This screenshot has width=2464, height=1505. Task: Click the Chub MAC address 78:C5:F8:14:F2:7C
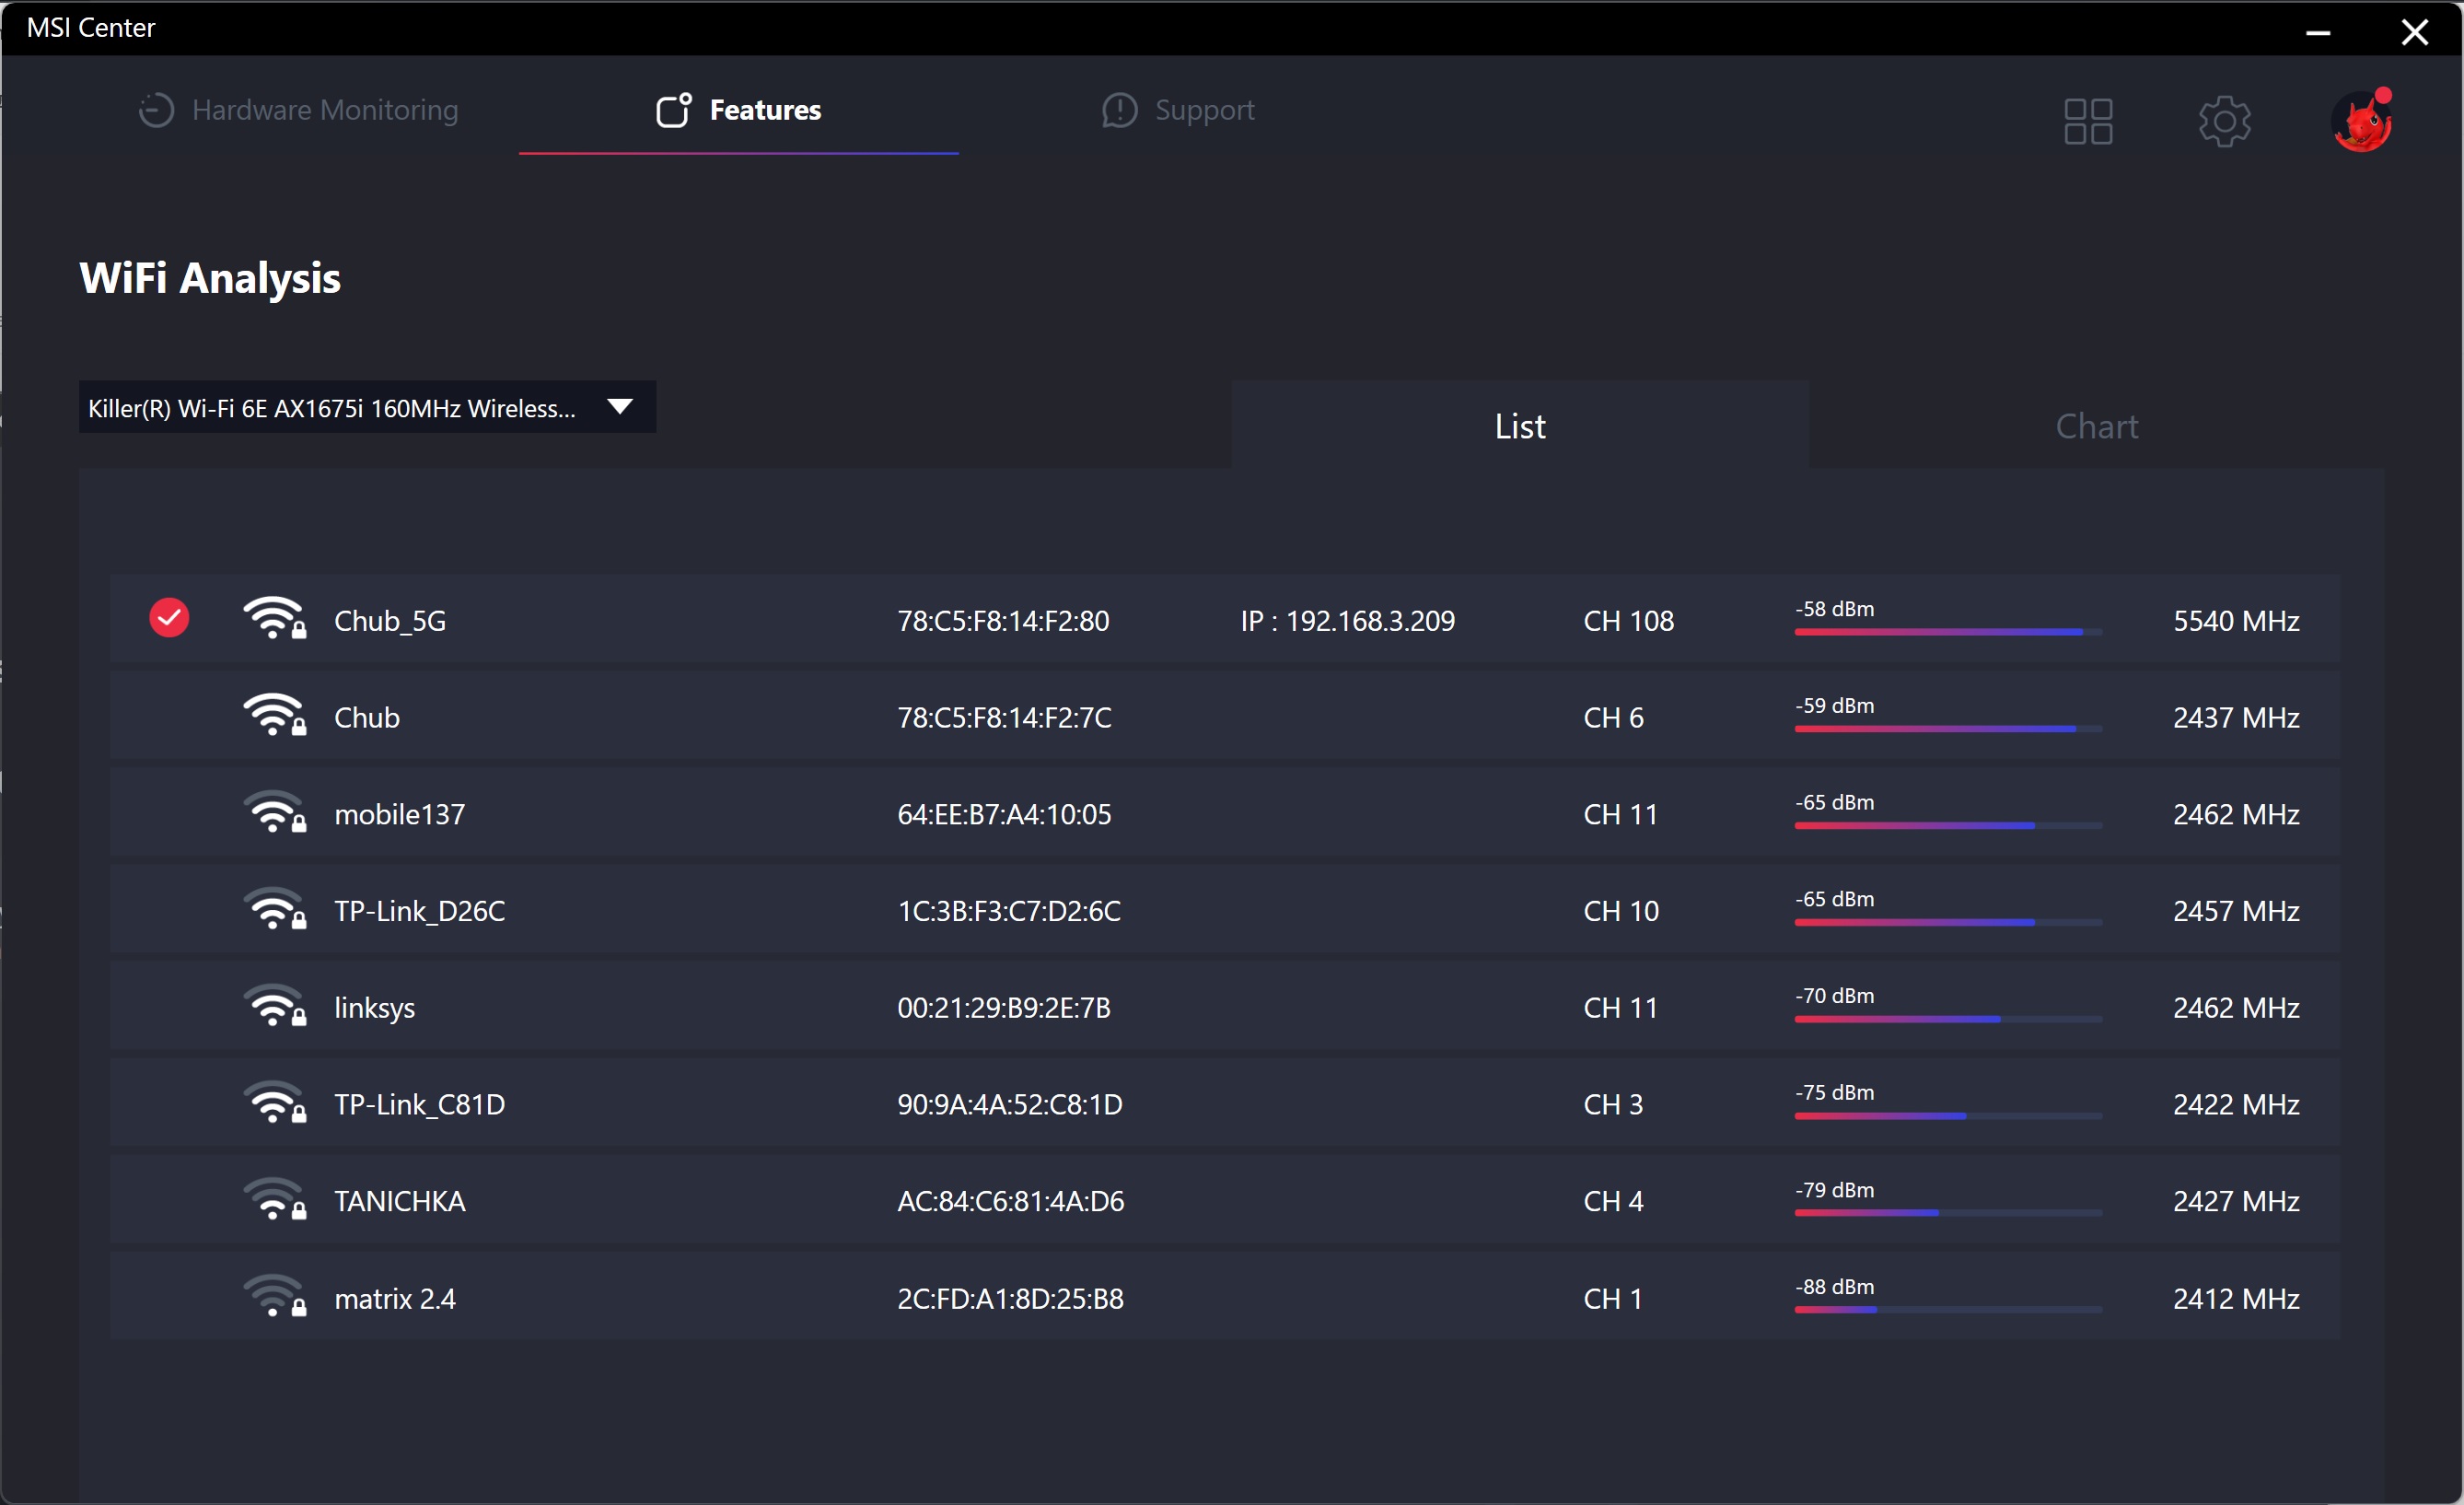pos(1004,717)
